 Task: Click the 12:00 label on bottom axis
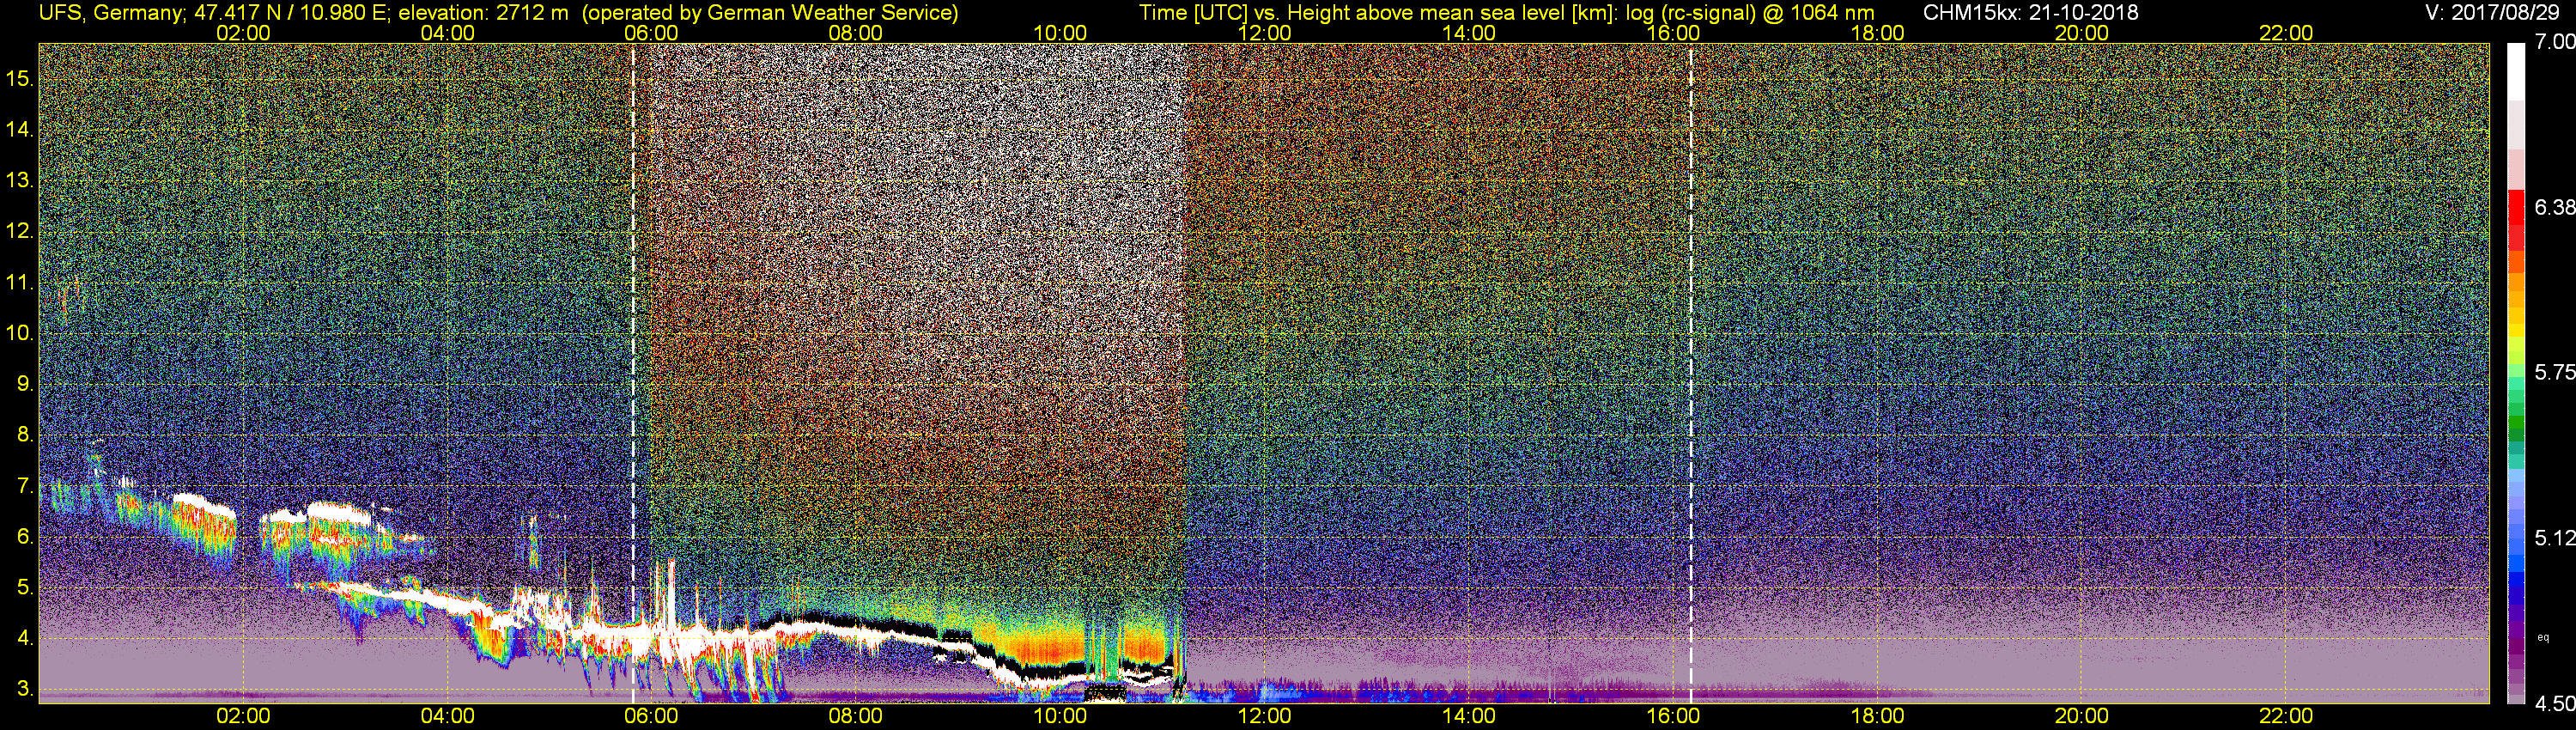[1265, 716]
